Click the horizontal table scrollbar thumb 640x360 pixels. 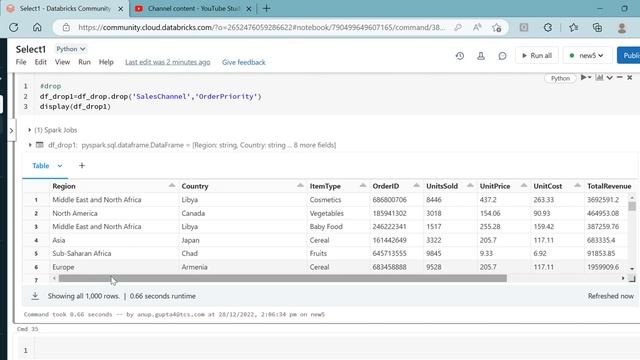click(282, 278)
